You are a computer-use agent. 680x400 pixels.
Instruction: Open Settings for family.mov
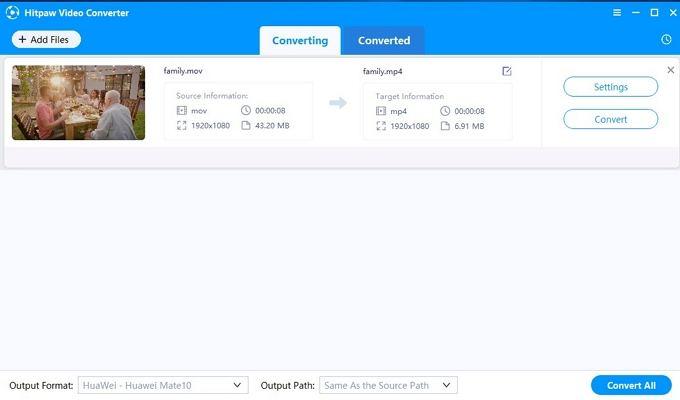point(611,87)
